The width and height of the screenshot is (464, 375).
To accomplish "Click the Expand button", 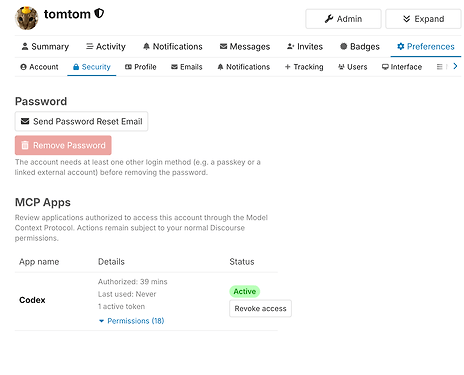I will 423,19.
